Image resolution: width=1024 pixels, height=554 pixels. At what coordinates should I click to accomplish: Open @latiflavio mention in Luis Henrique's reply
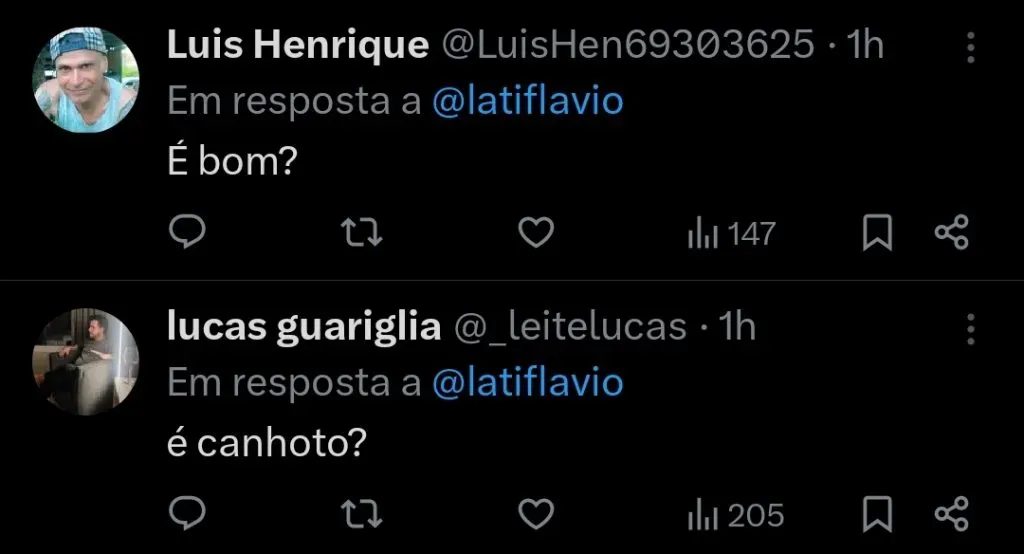(527, 101)
